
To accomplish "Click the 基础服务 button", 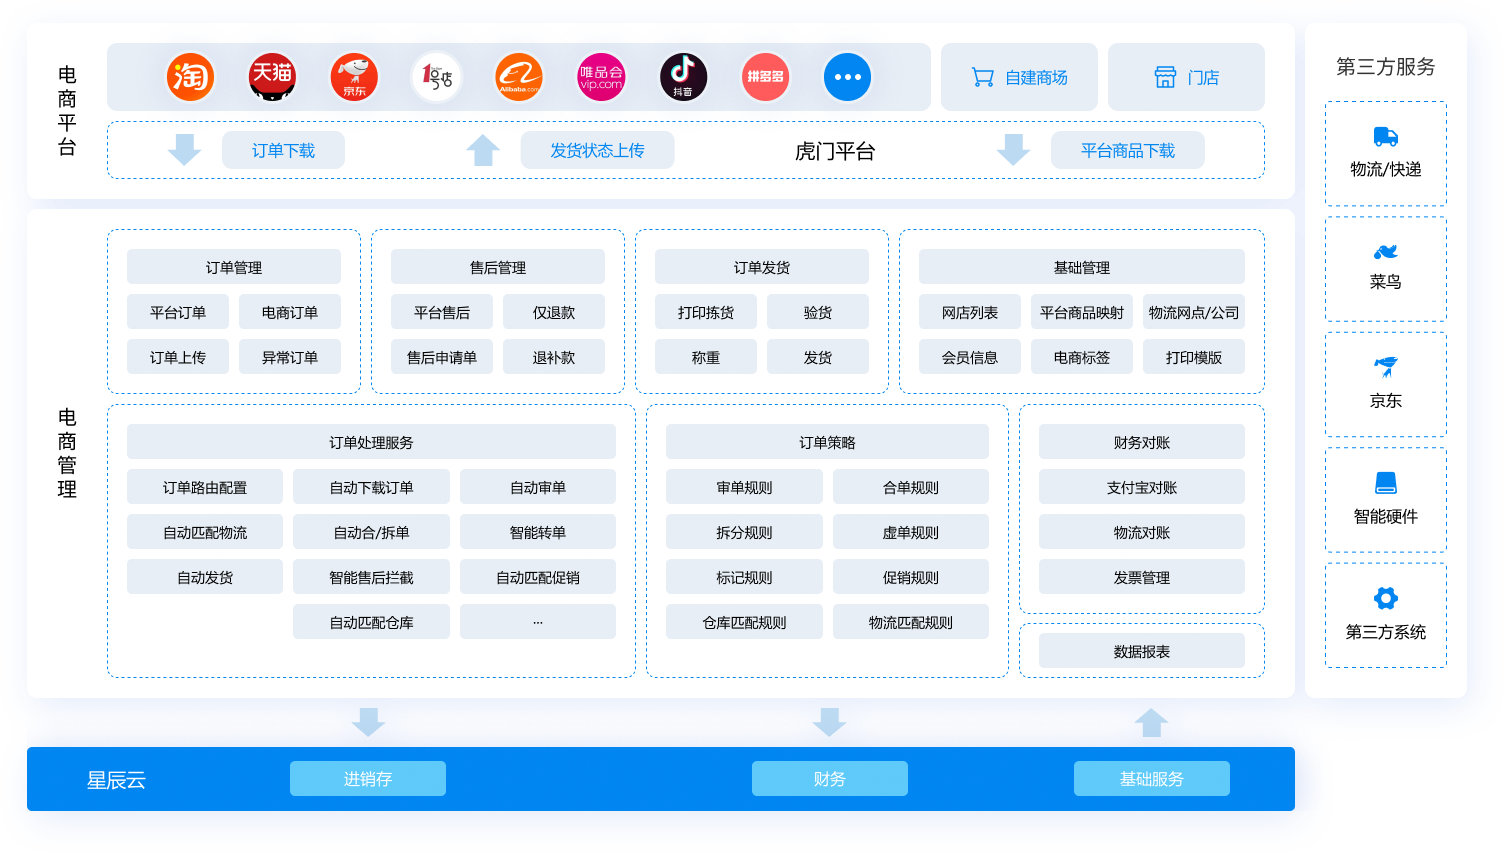I will pos(1151,779).
